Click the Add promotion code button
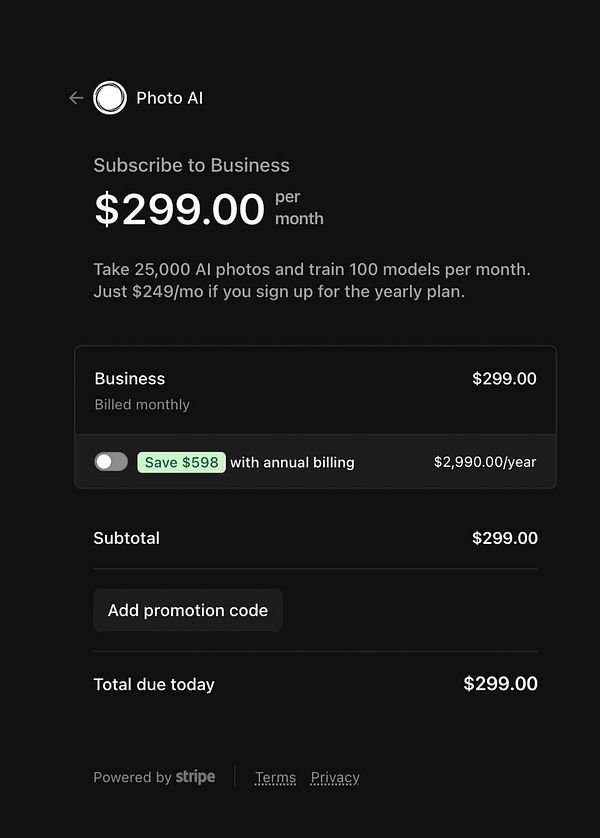The image size is (600, 838). point(188,610)
